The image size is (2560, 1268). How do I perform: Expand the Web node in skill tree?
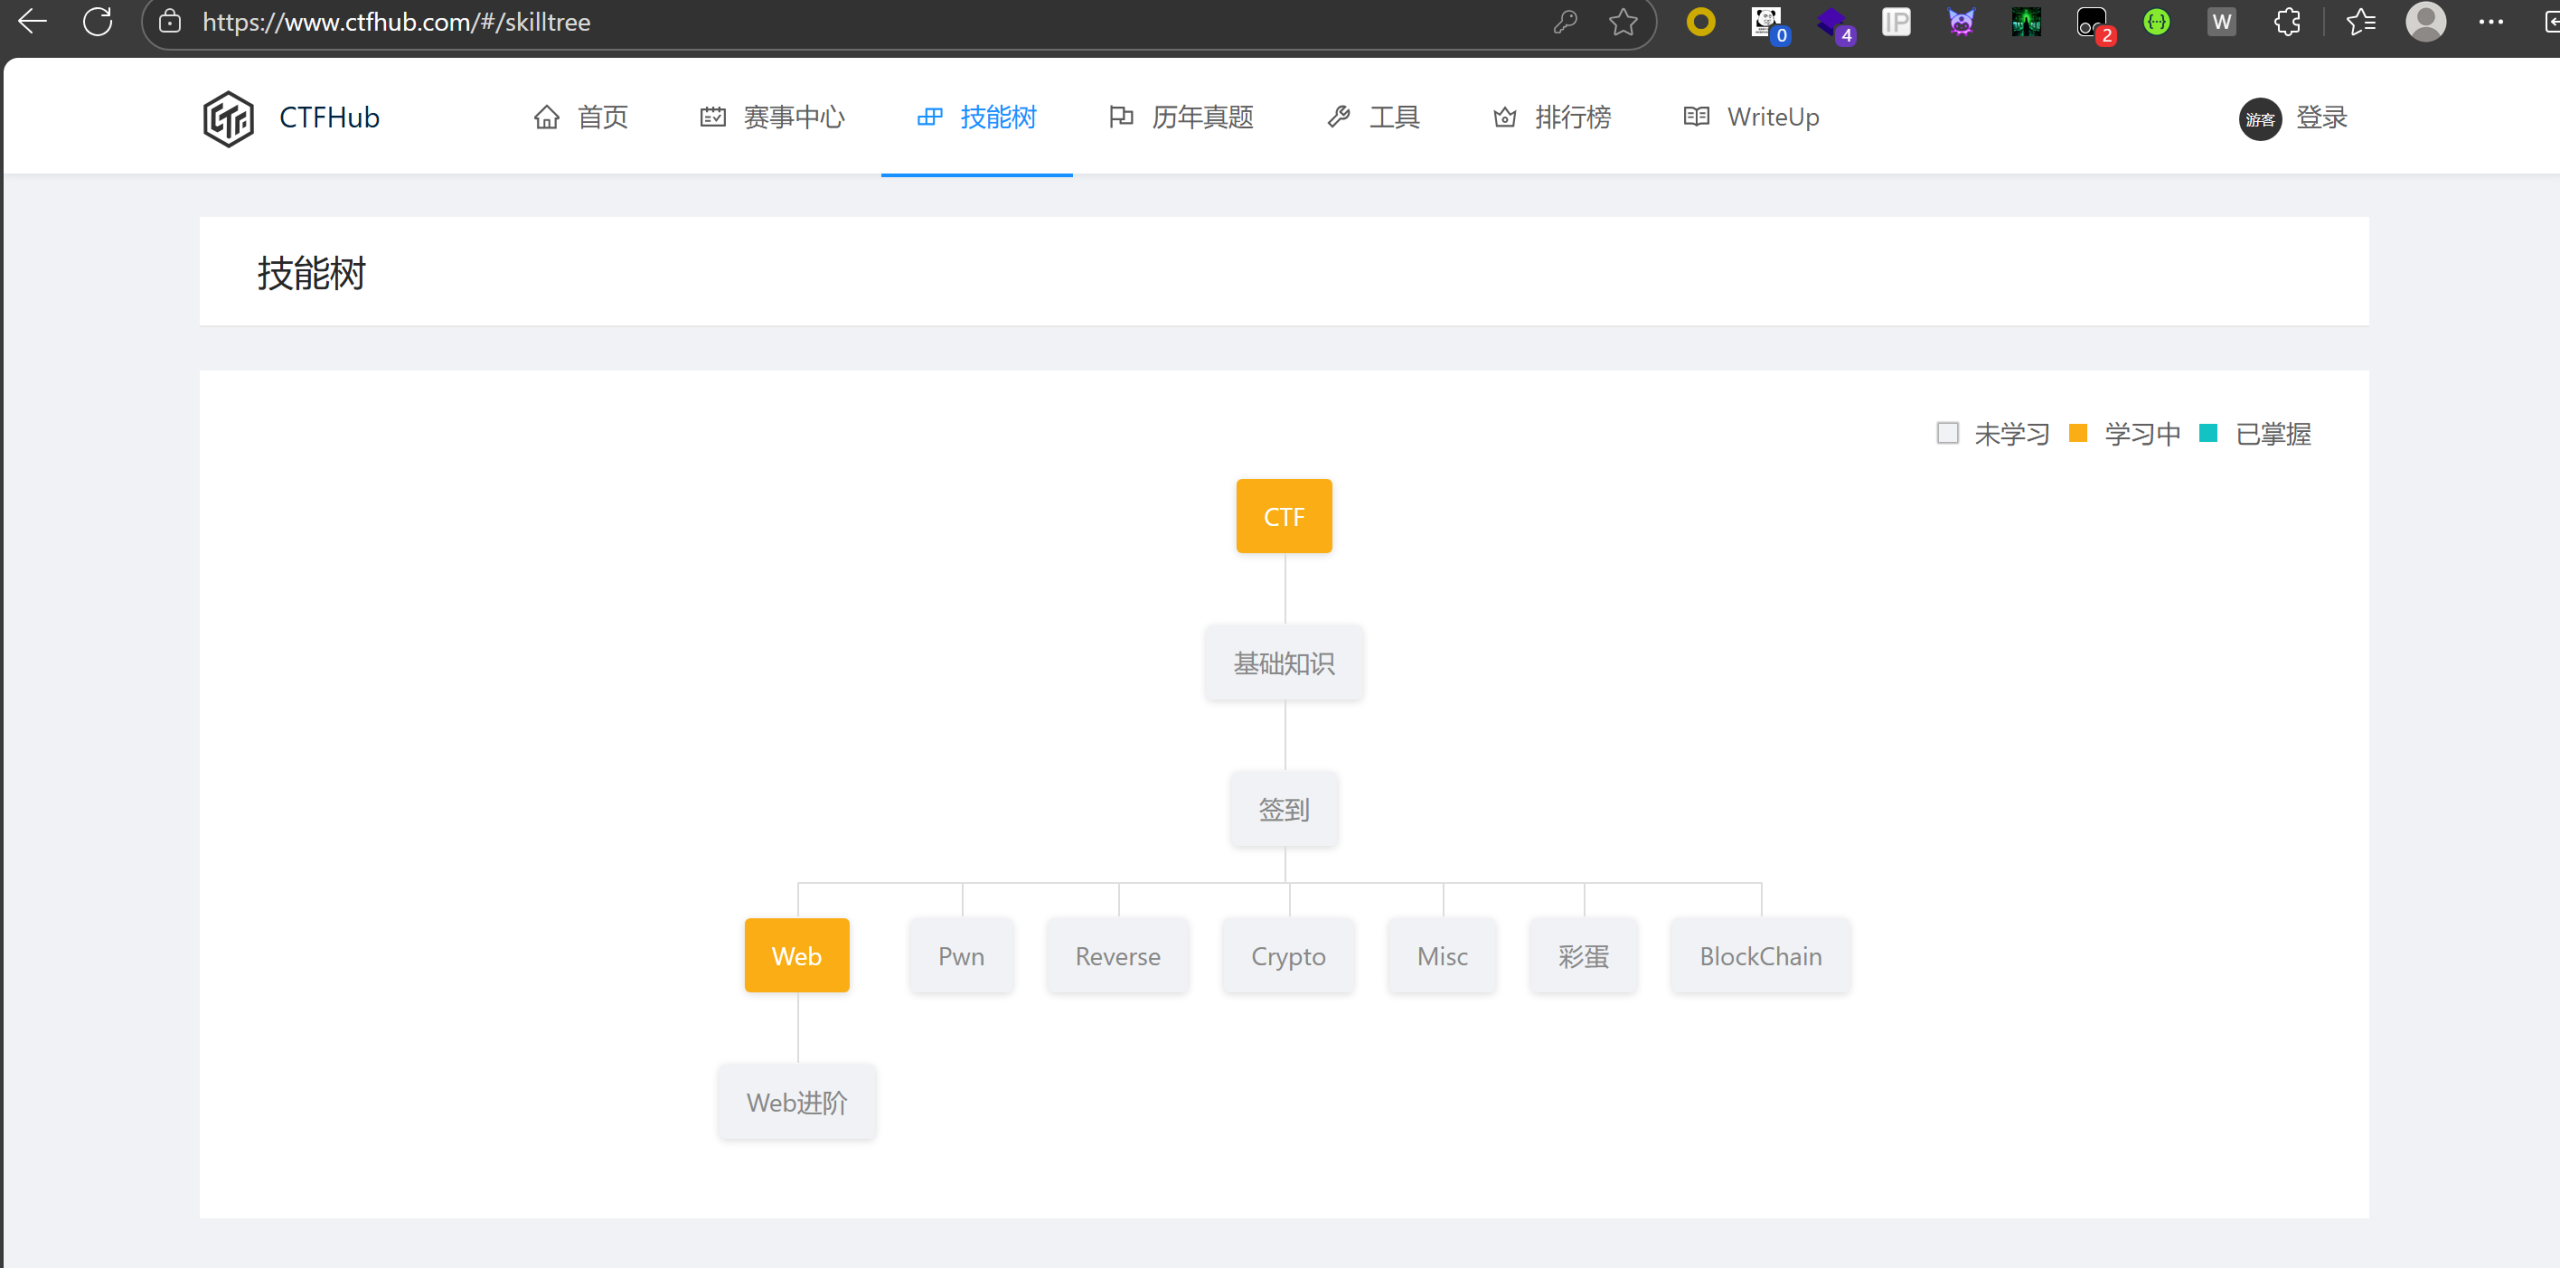(x=797, y=956)
